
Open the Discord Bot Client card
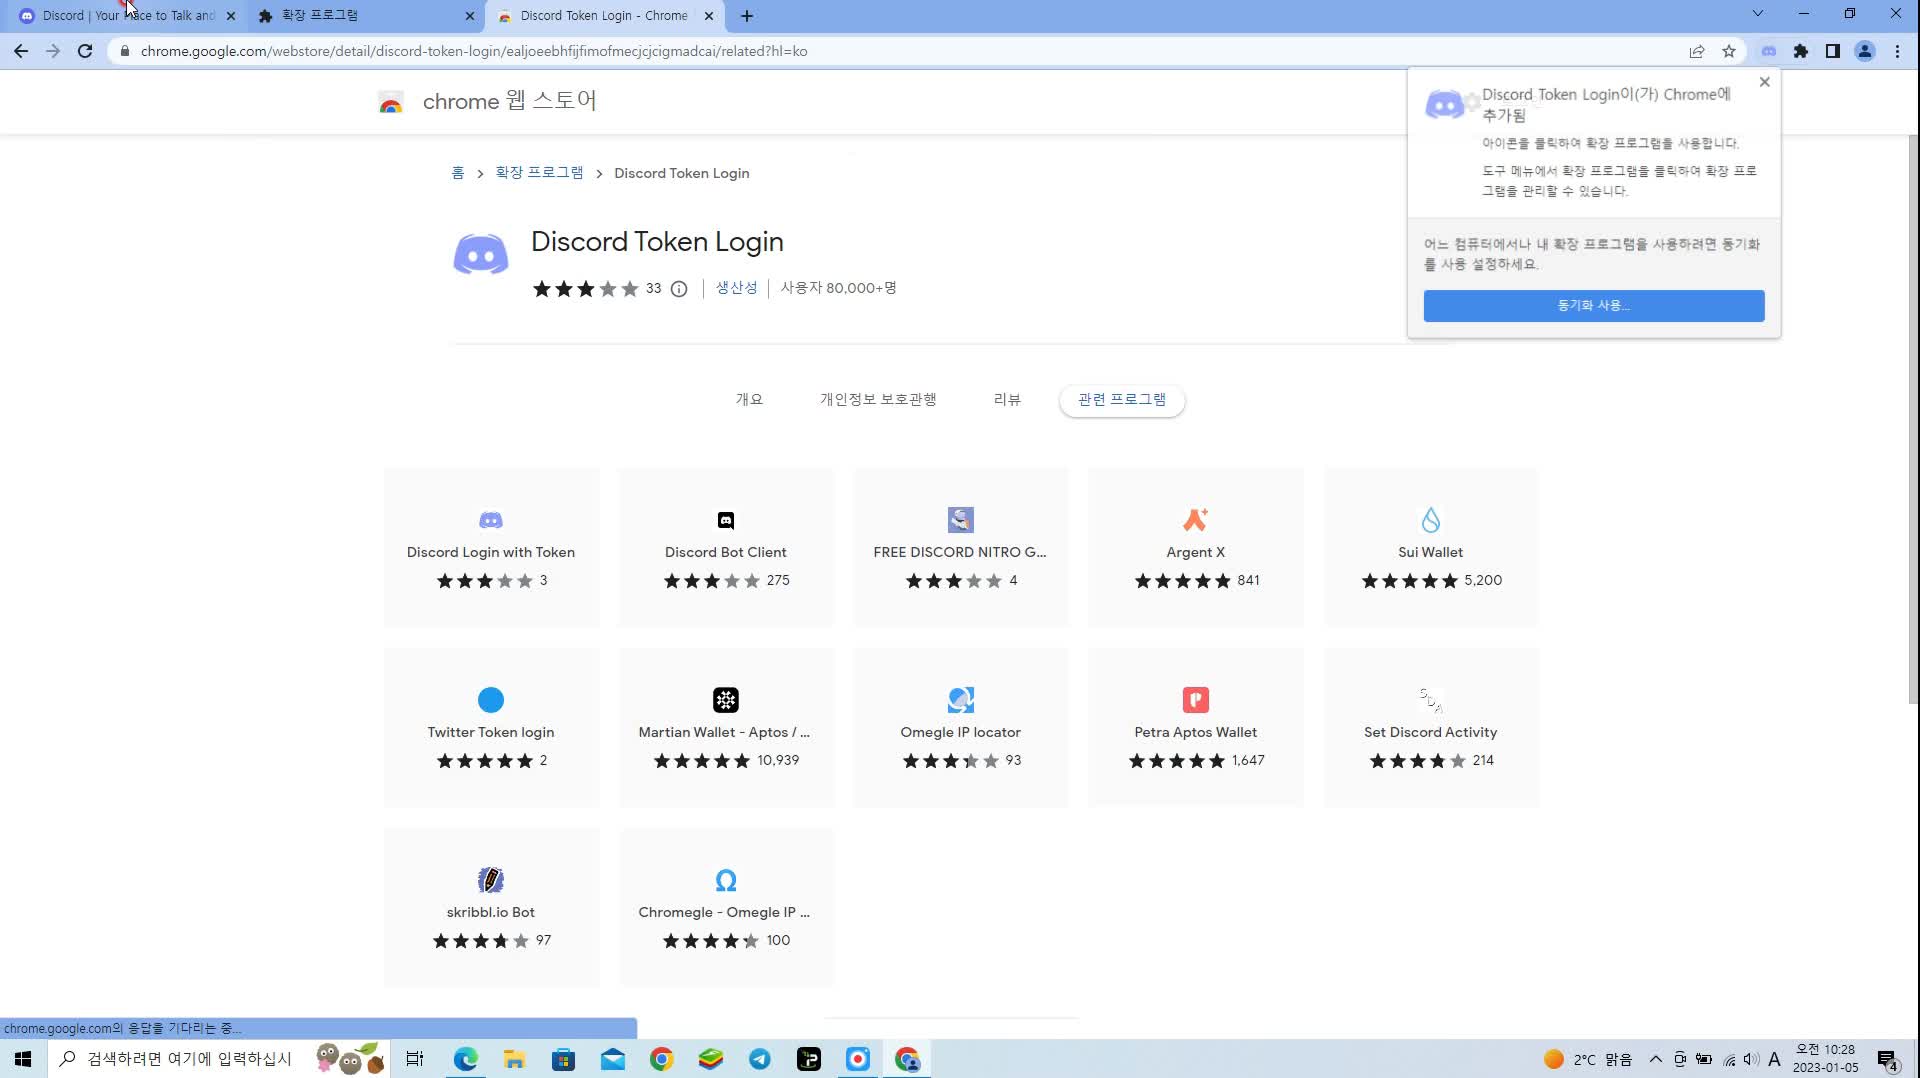[725, 548]
